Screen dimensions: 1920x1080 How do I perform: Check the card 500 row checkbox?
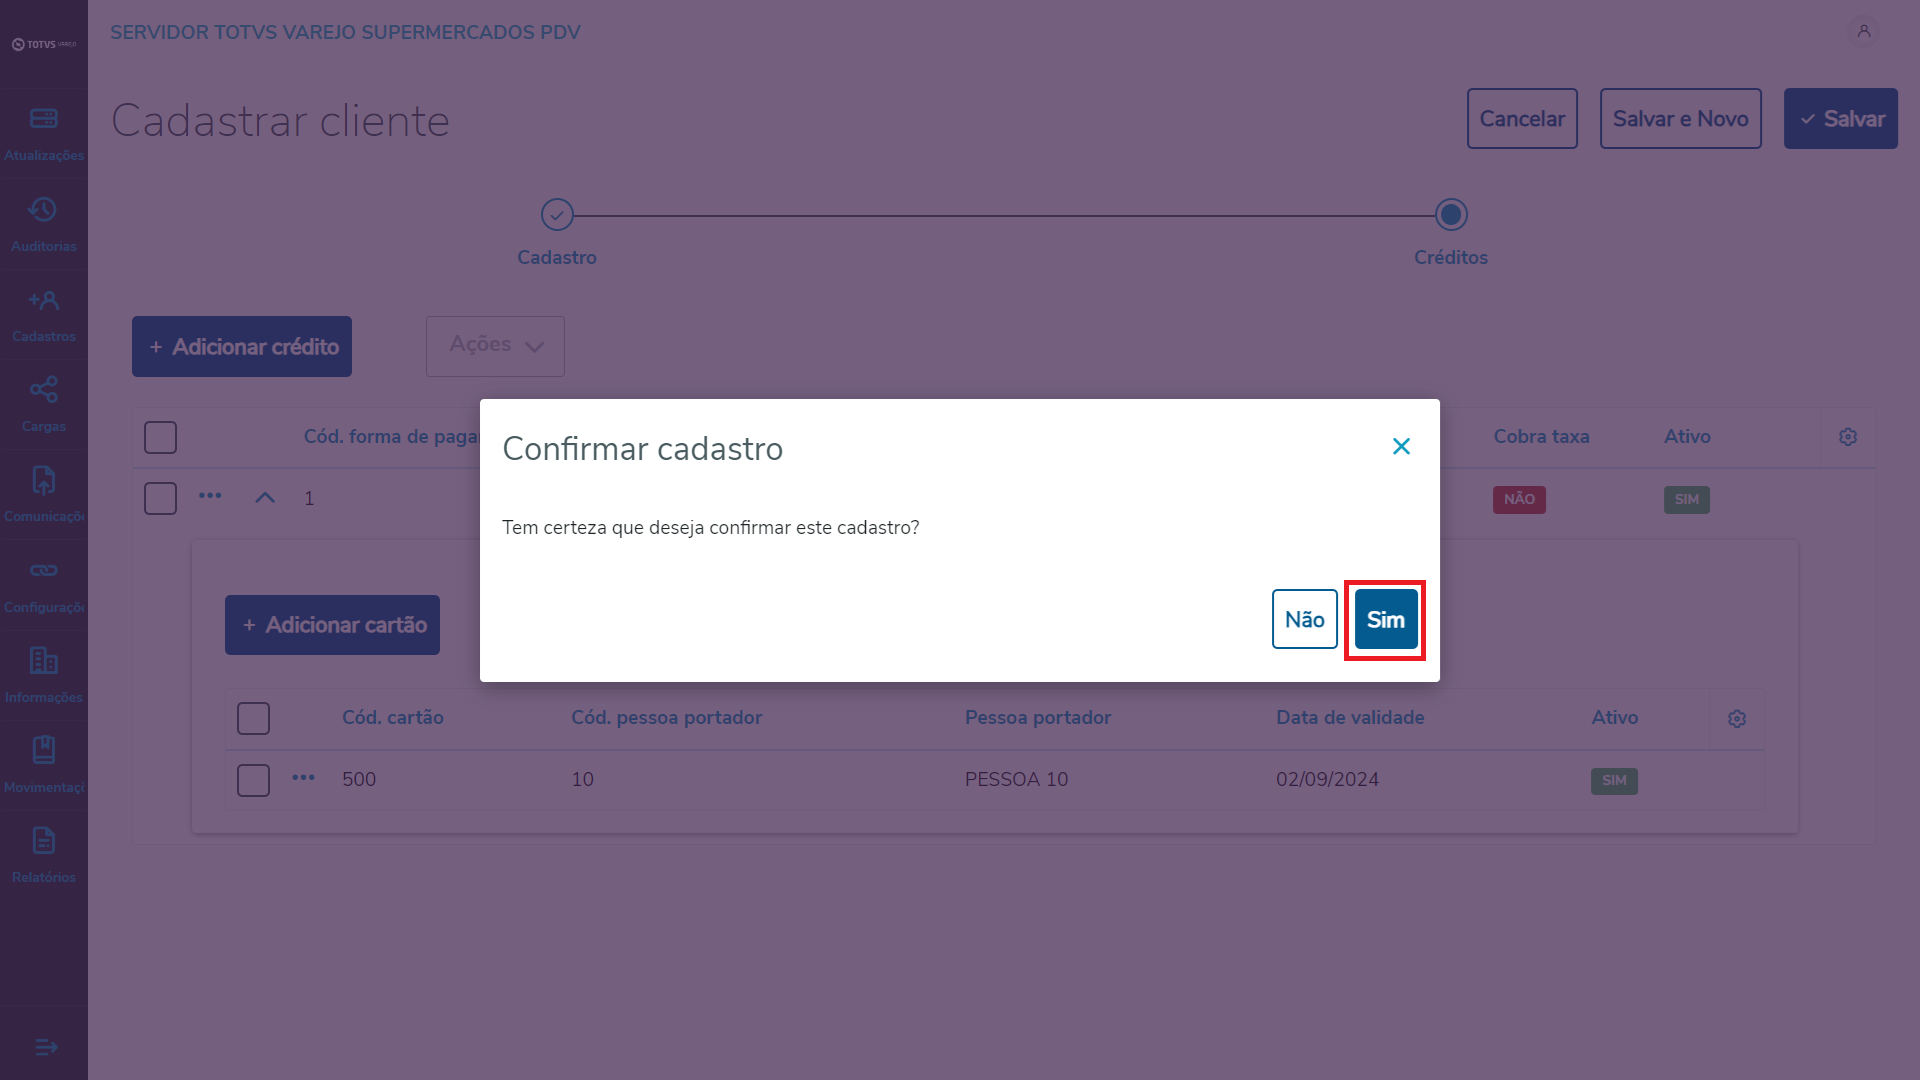point(253,779)
